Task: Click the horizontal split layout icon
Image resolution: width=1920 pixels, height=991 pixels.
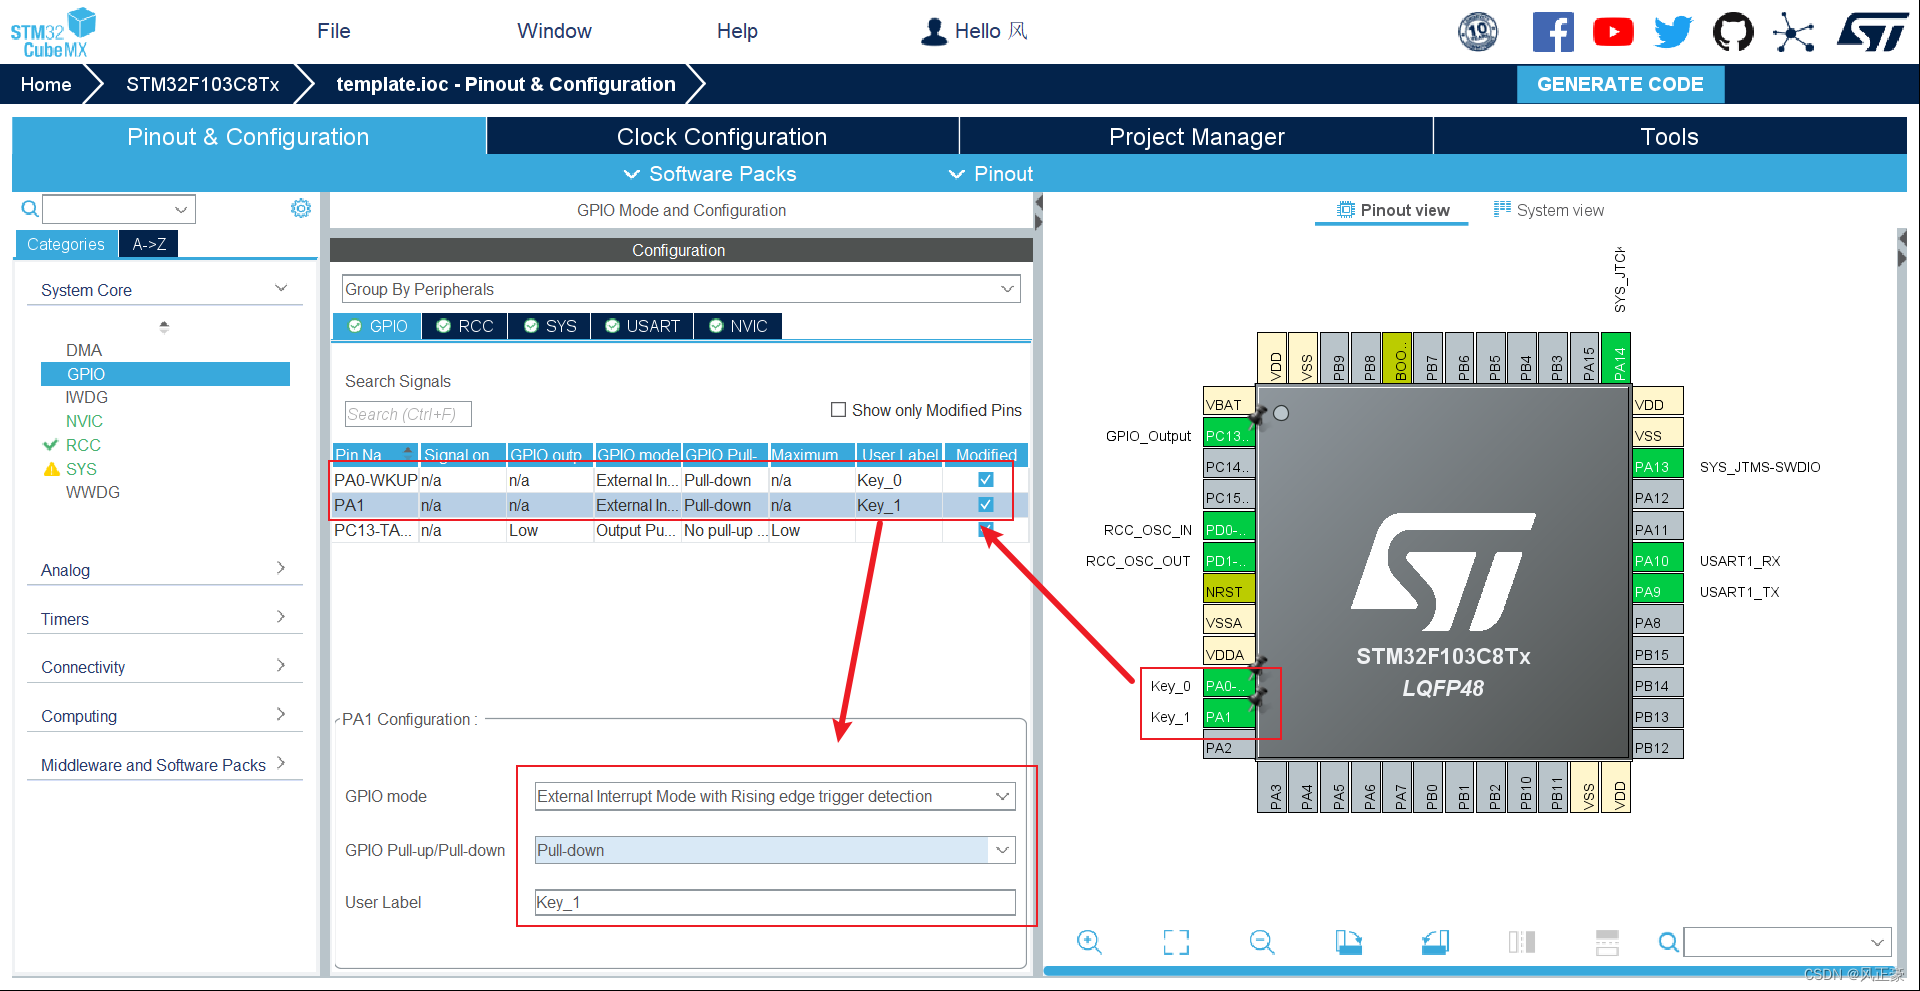Action: click(x=1607, y=942)
